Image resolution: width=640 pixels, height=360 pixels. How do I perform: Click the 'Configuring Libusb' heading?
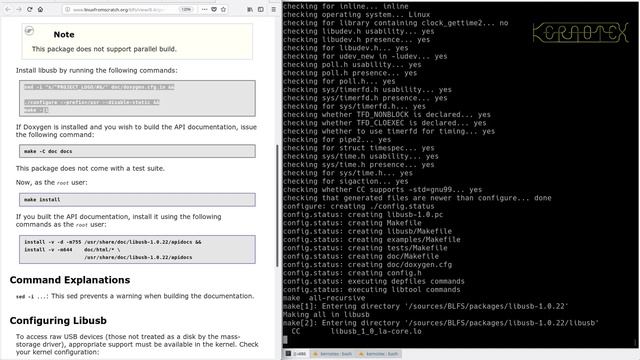[x=58, y=321]
